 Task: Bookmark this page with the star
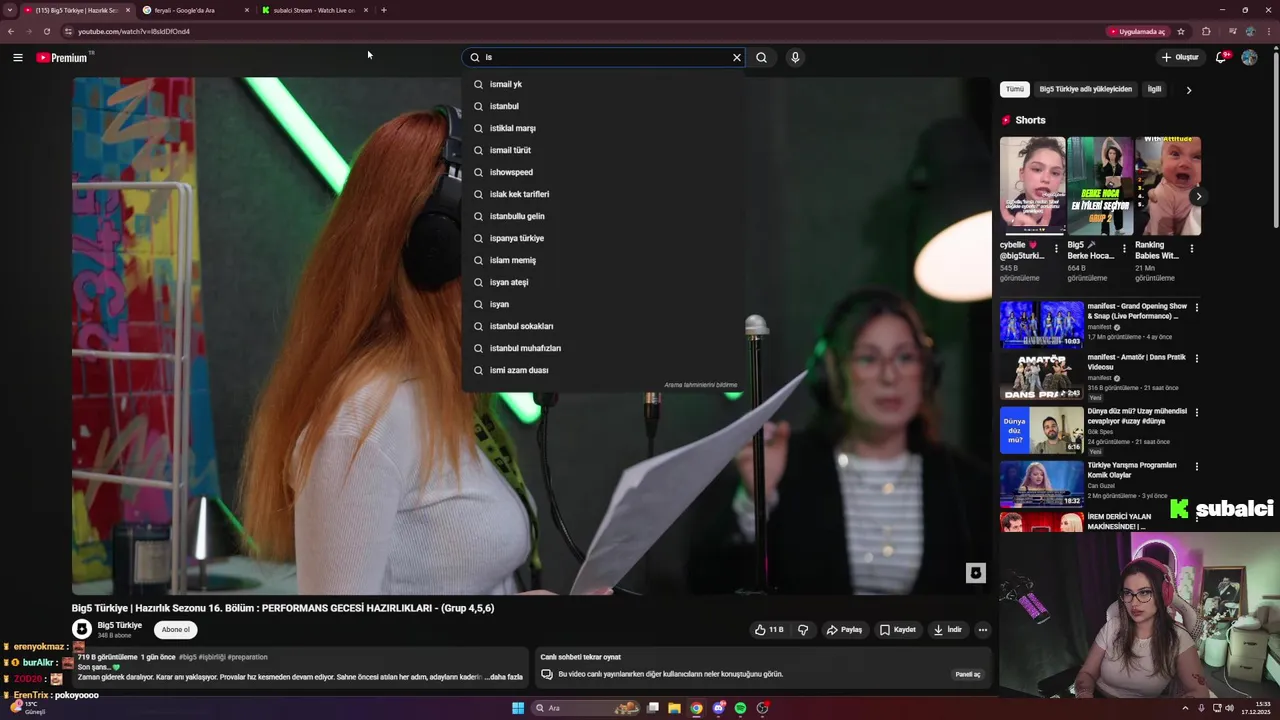pos(1181,31)
